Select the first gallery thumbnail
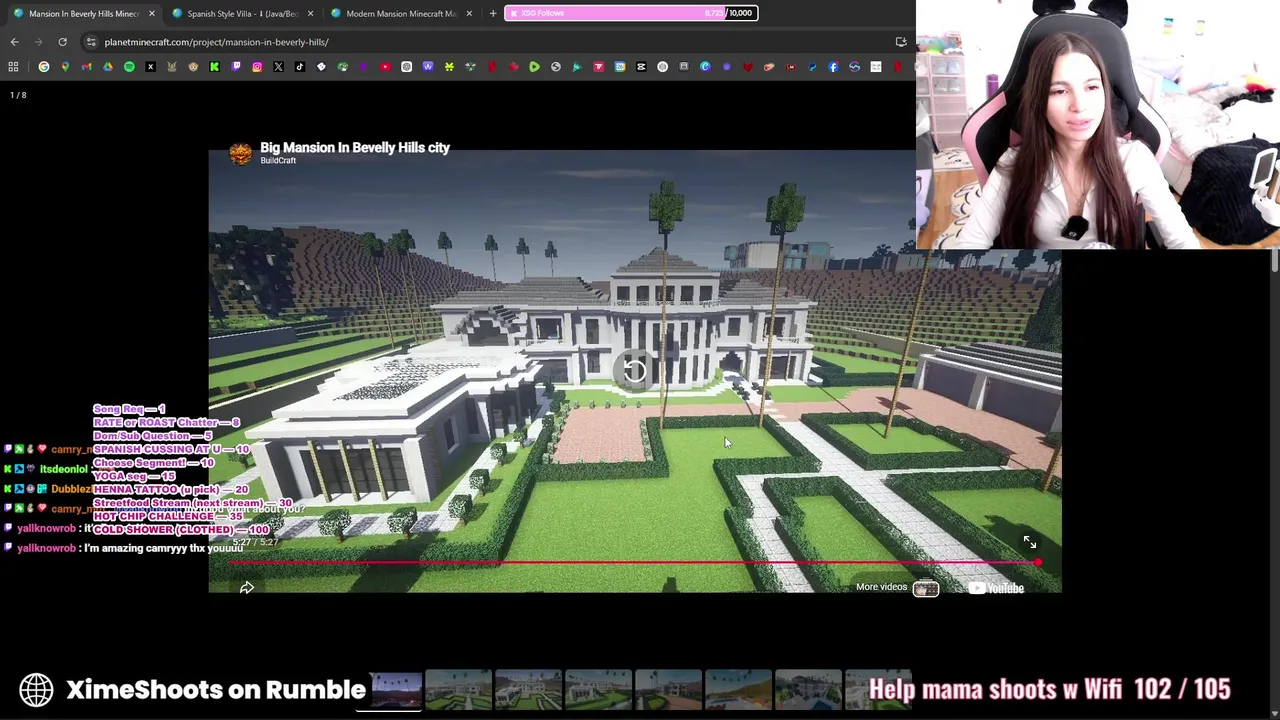This screenshot has height=720, width=1280. click(x=397, y=690)
